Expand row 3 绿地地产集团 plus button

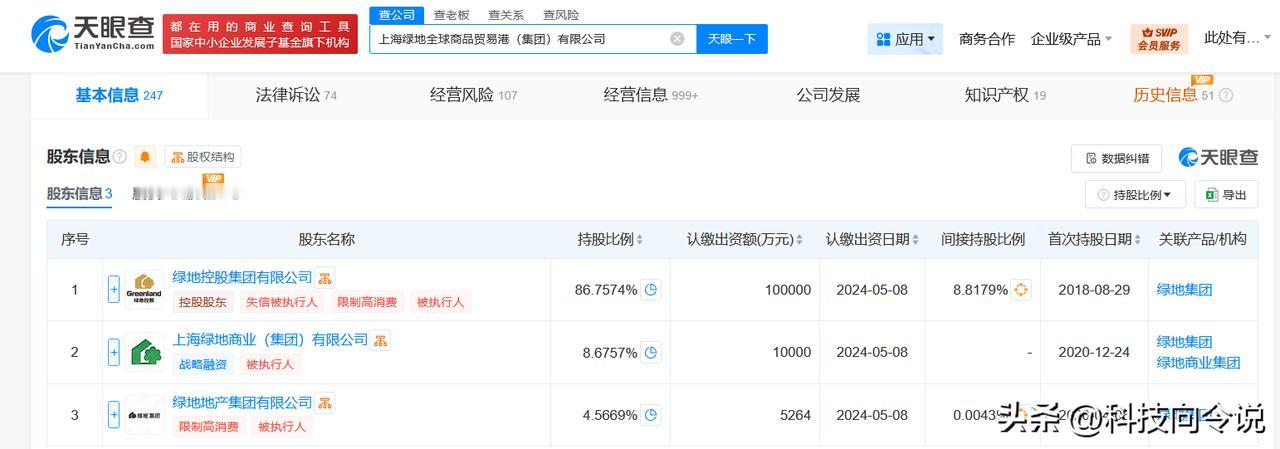tap(114, 414)
